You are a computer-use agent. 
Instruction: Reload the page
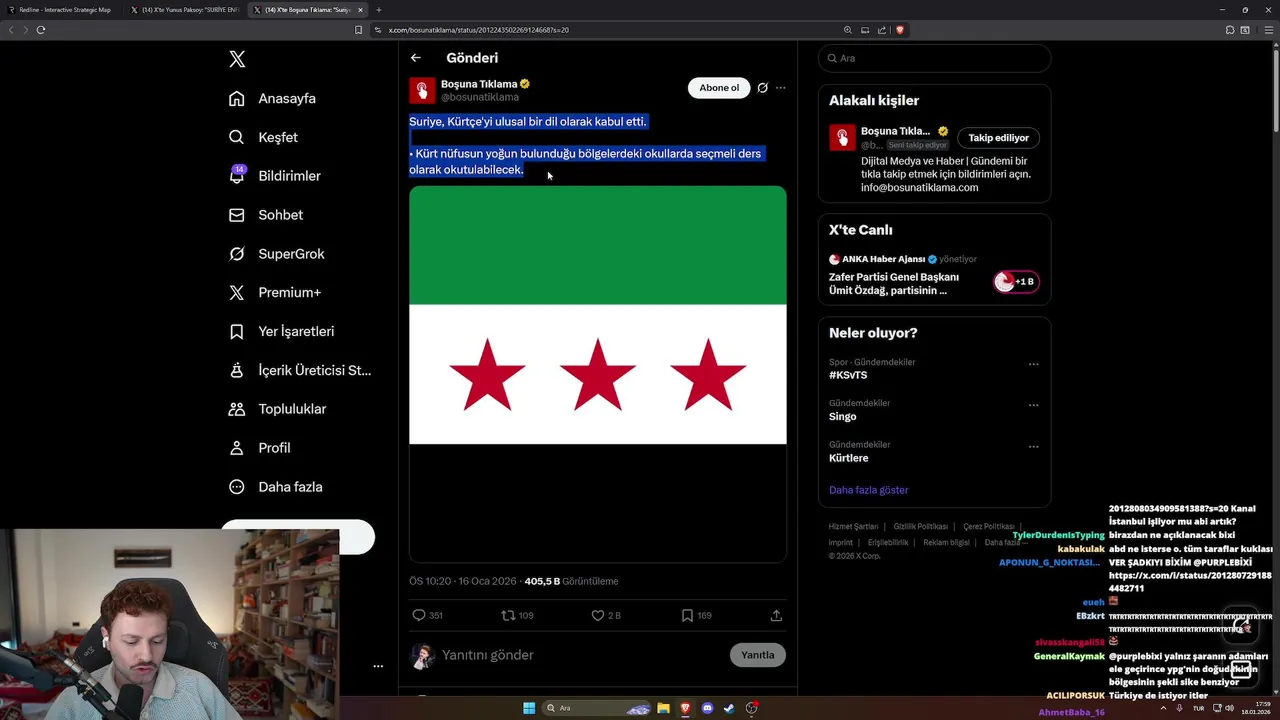pos(41,30)
